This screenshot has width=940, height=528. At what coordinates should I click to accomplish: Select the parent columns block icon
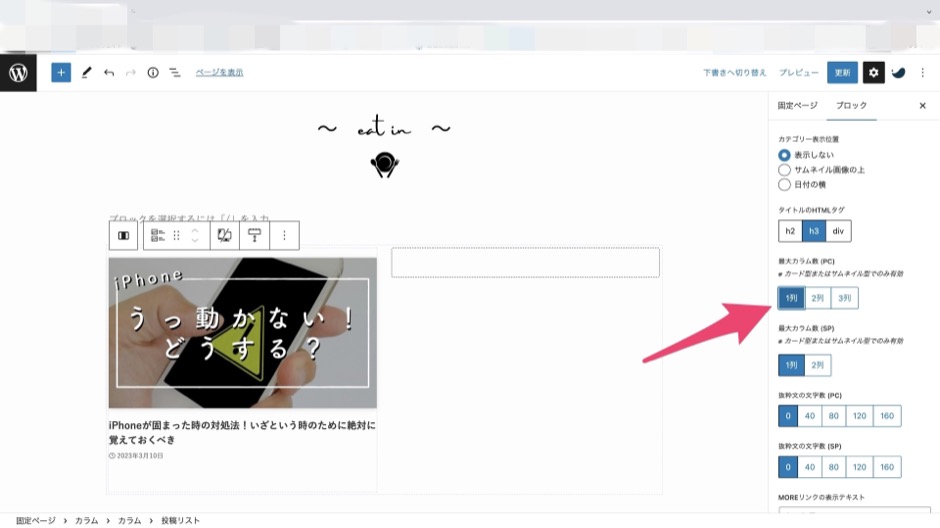(x=123, y=236)
